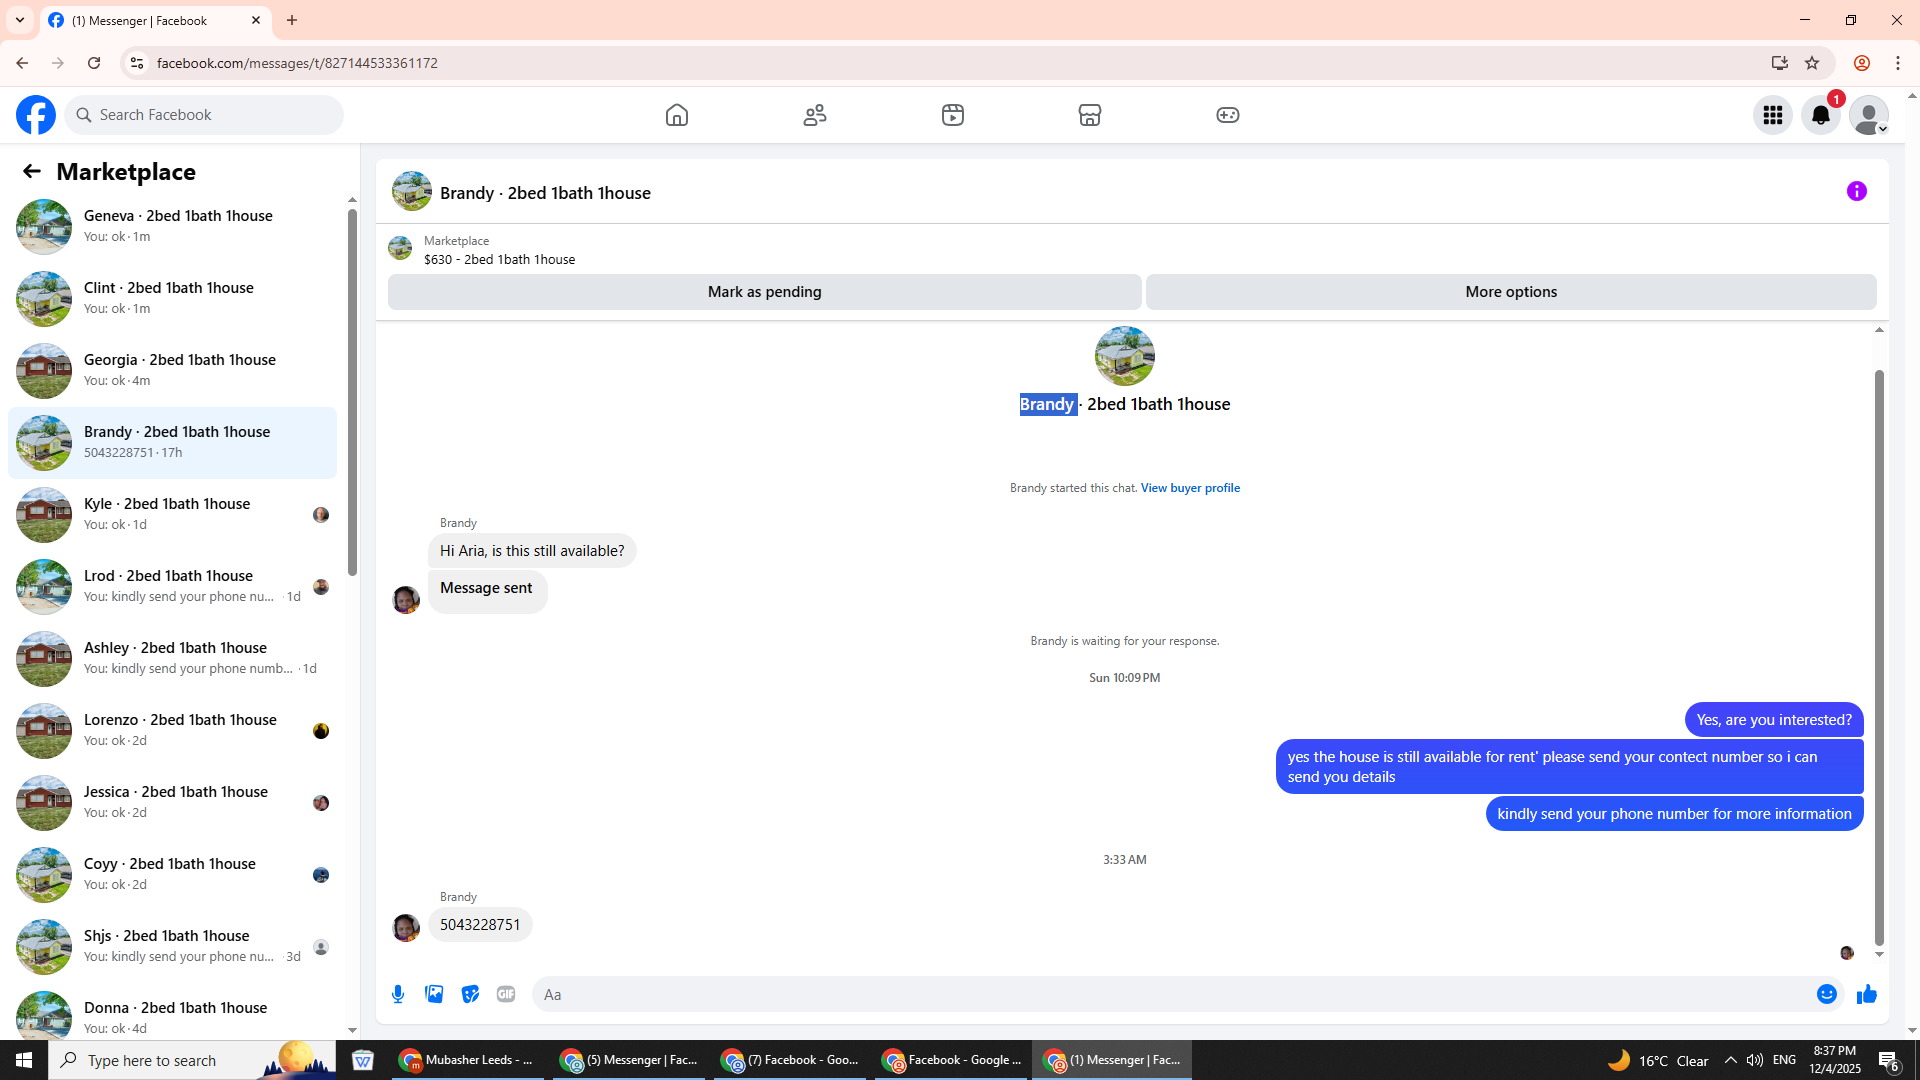The height and width of the screenshot is (1080, 1920).
Task: Attach a photo using image icon
Action: pos(434,994)
